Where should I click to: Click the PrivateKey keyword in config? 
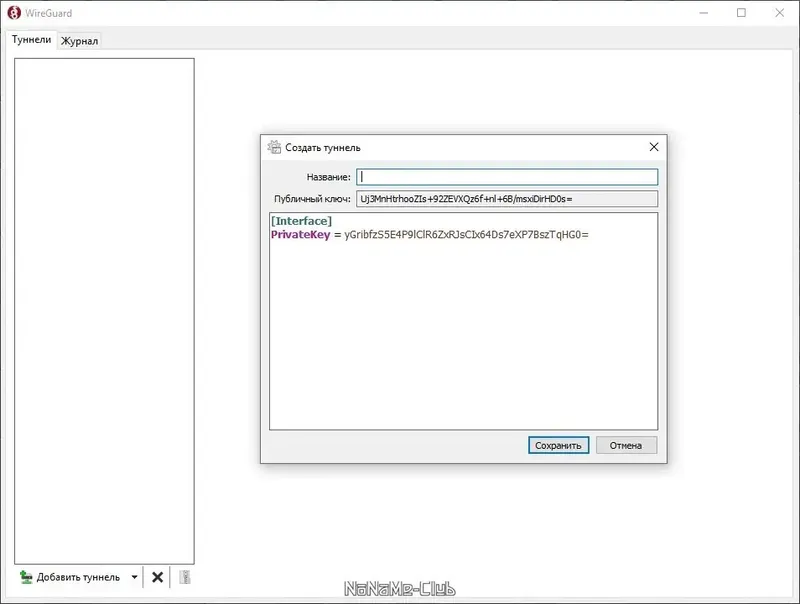pyautogui.click(x=301, y=235)
